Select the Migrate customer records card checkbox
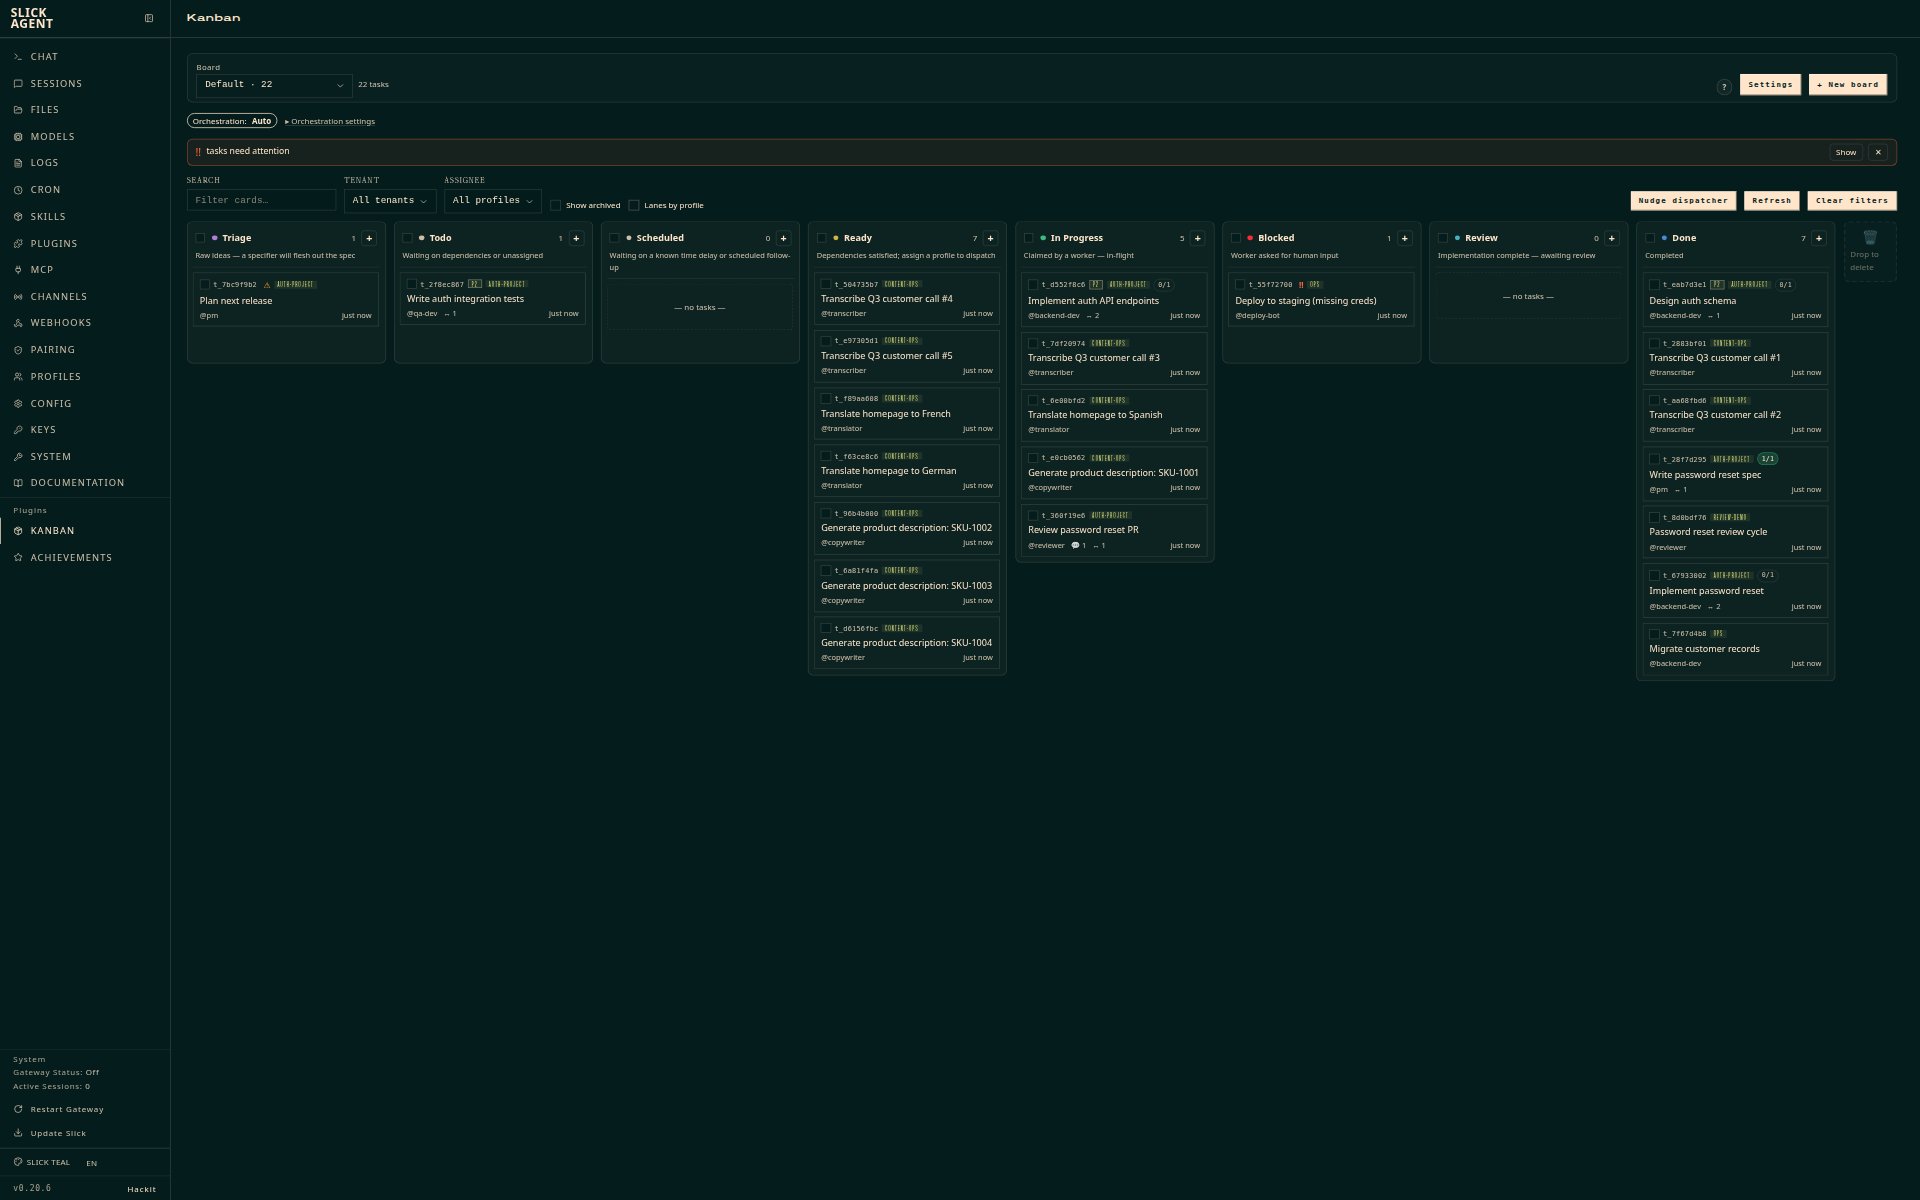The width and height of the screenshot is (1920, 1200). [1654, 634]
